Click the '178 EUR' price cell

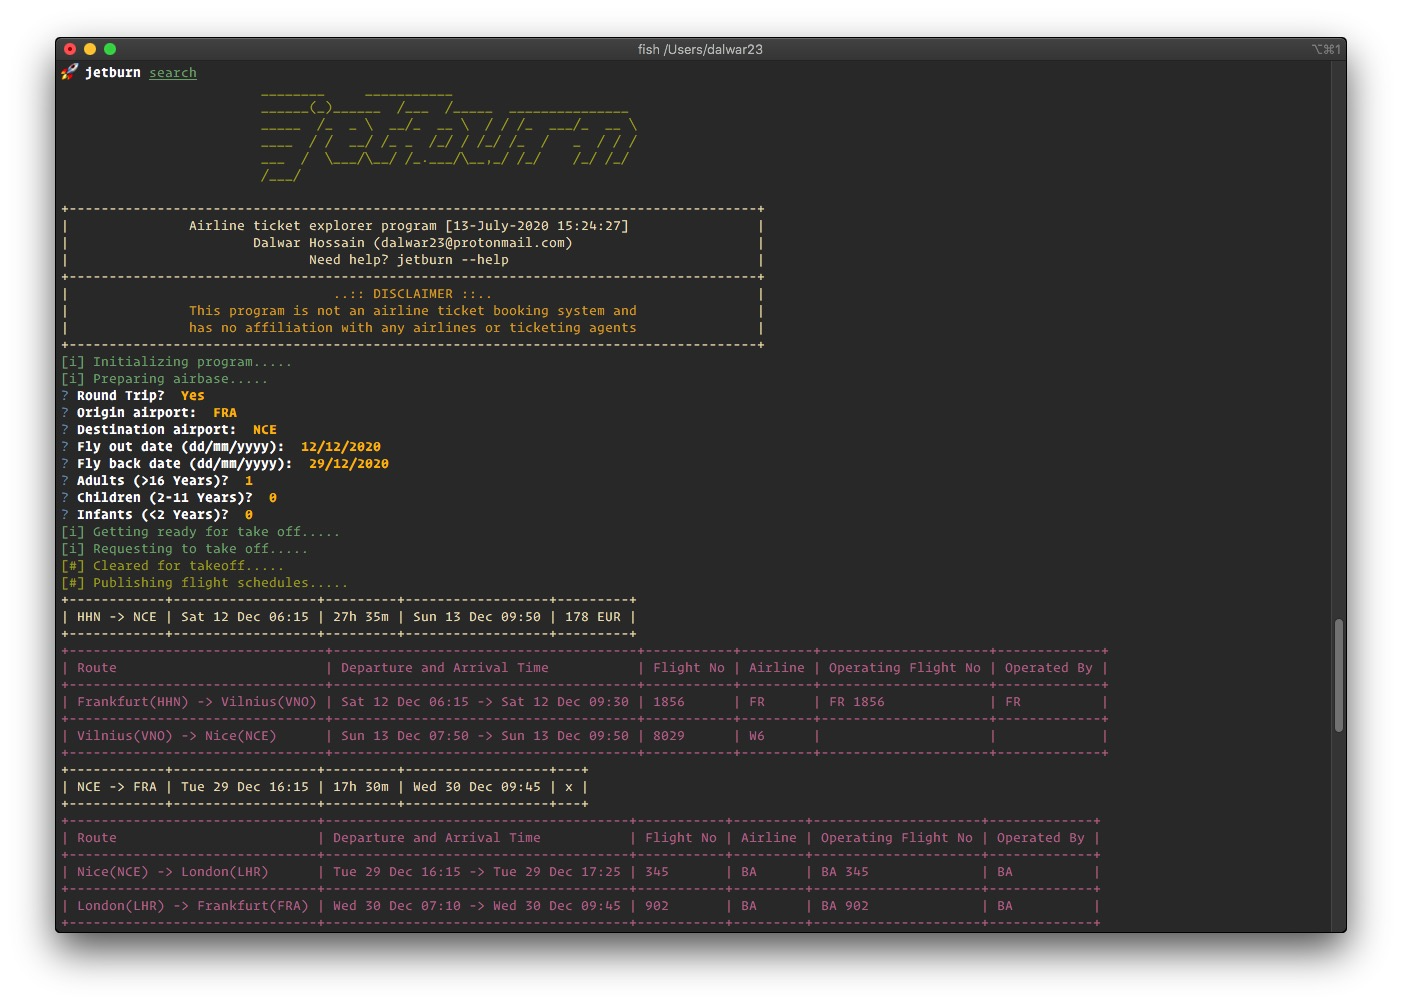[x=593, y=617]
